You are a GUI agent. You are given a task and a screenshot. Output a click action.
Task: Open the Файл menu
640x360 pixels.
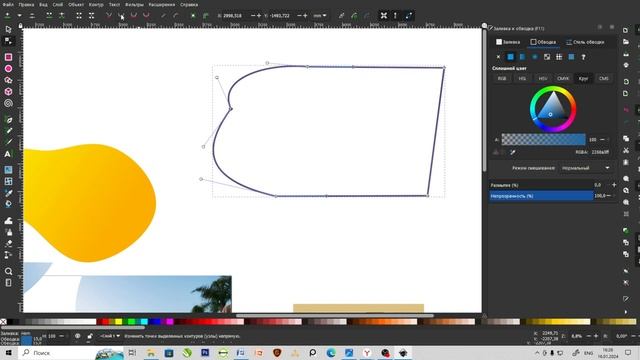click(x=8, y=4)
